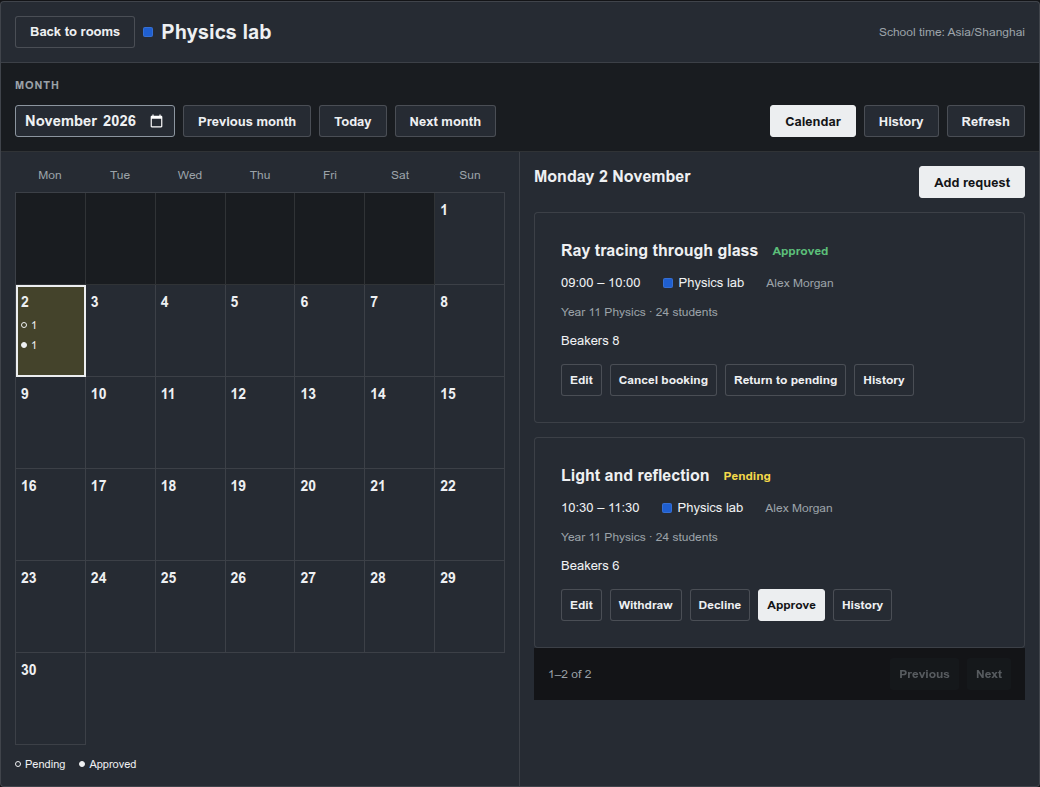This screenshot has height=787, width=1040.
Task: Refresh the room calendar
Action: tap(986, 121)
